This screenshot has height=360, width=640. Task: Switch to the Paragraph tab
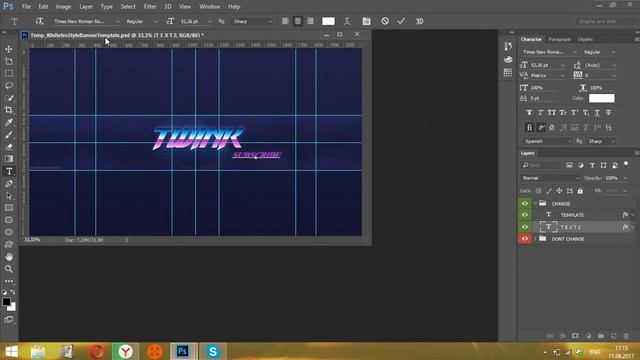tap(560, 39)
